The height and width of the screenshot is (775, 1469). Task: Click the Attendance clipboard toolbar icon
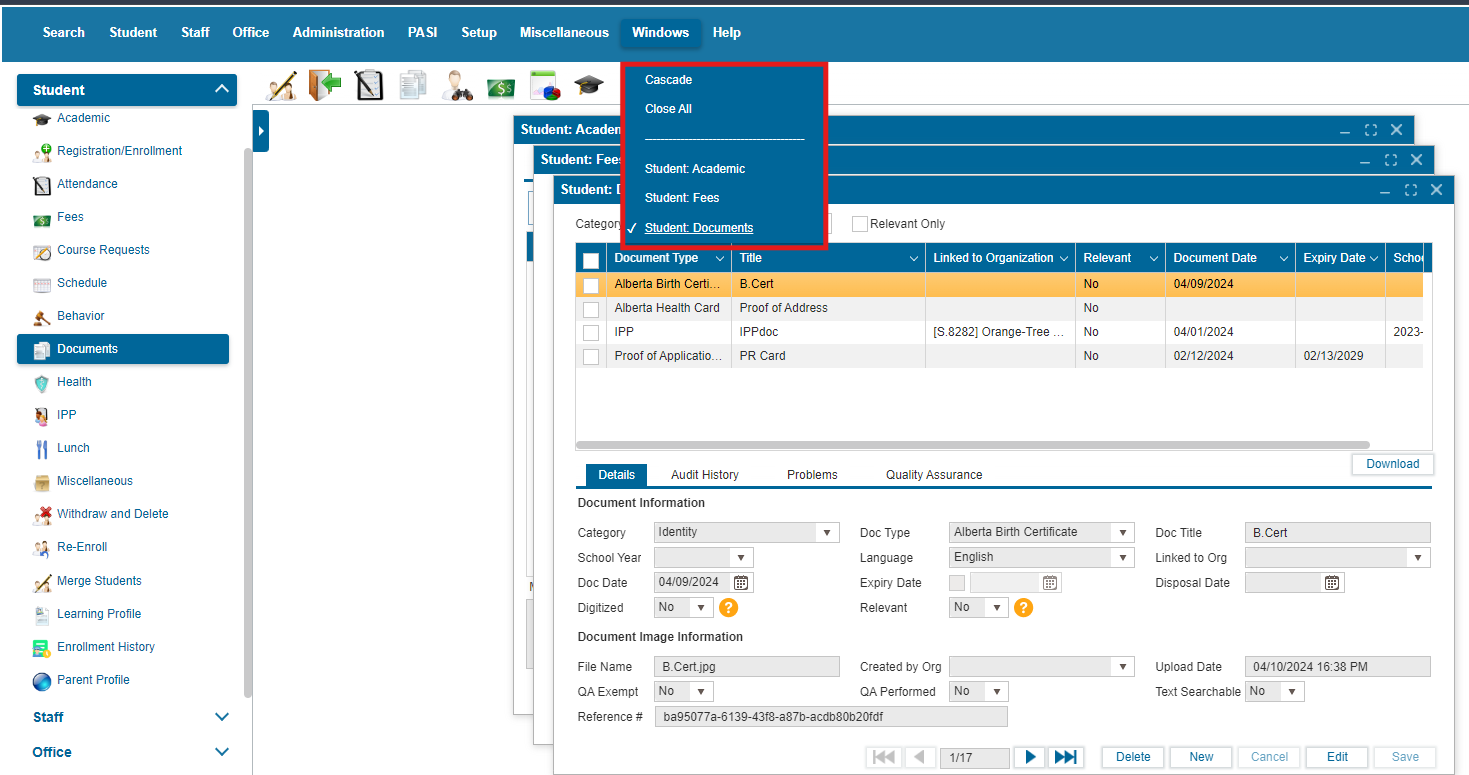click(x=369, y=85)
